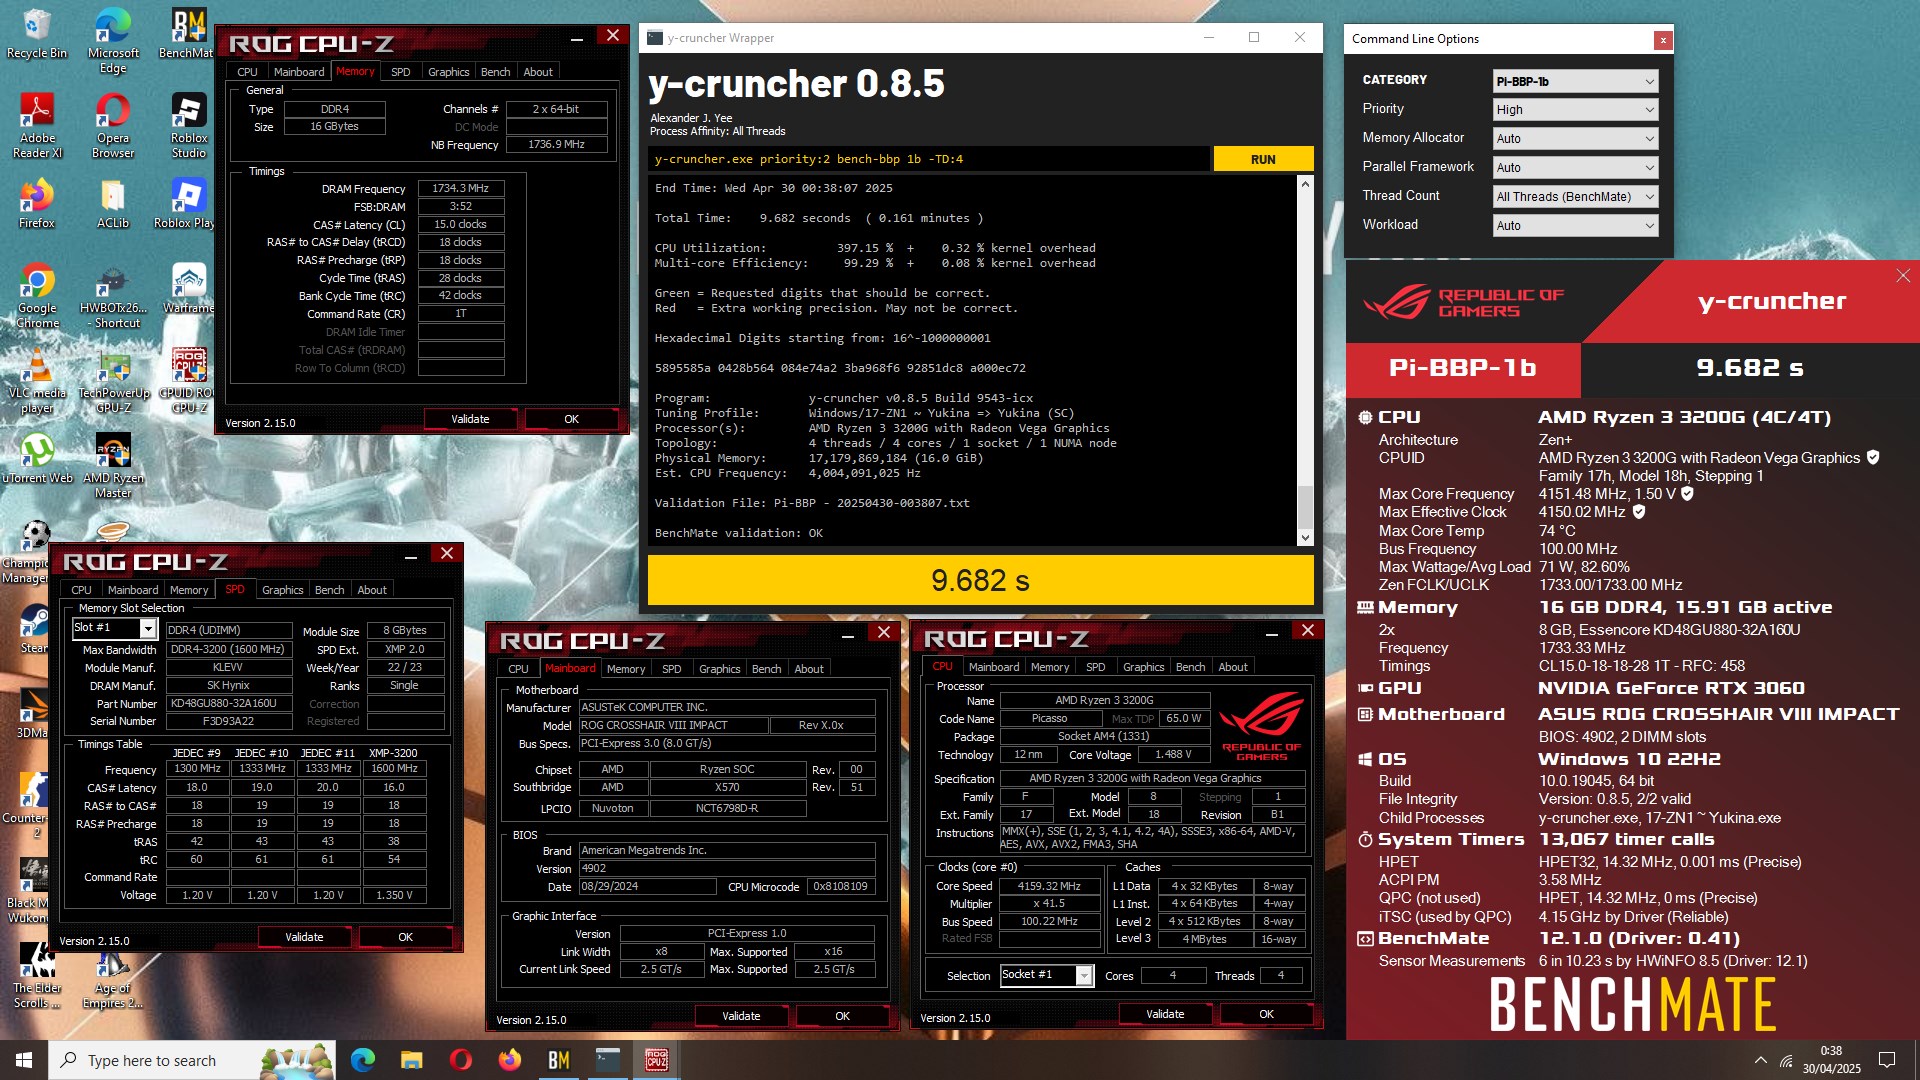This screenshot has height=1080, width=1920.
Task: Launch Firefox desktop shortcut
Action: coord(37,204)
